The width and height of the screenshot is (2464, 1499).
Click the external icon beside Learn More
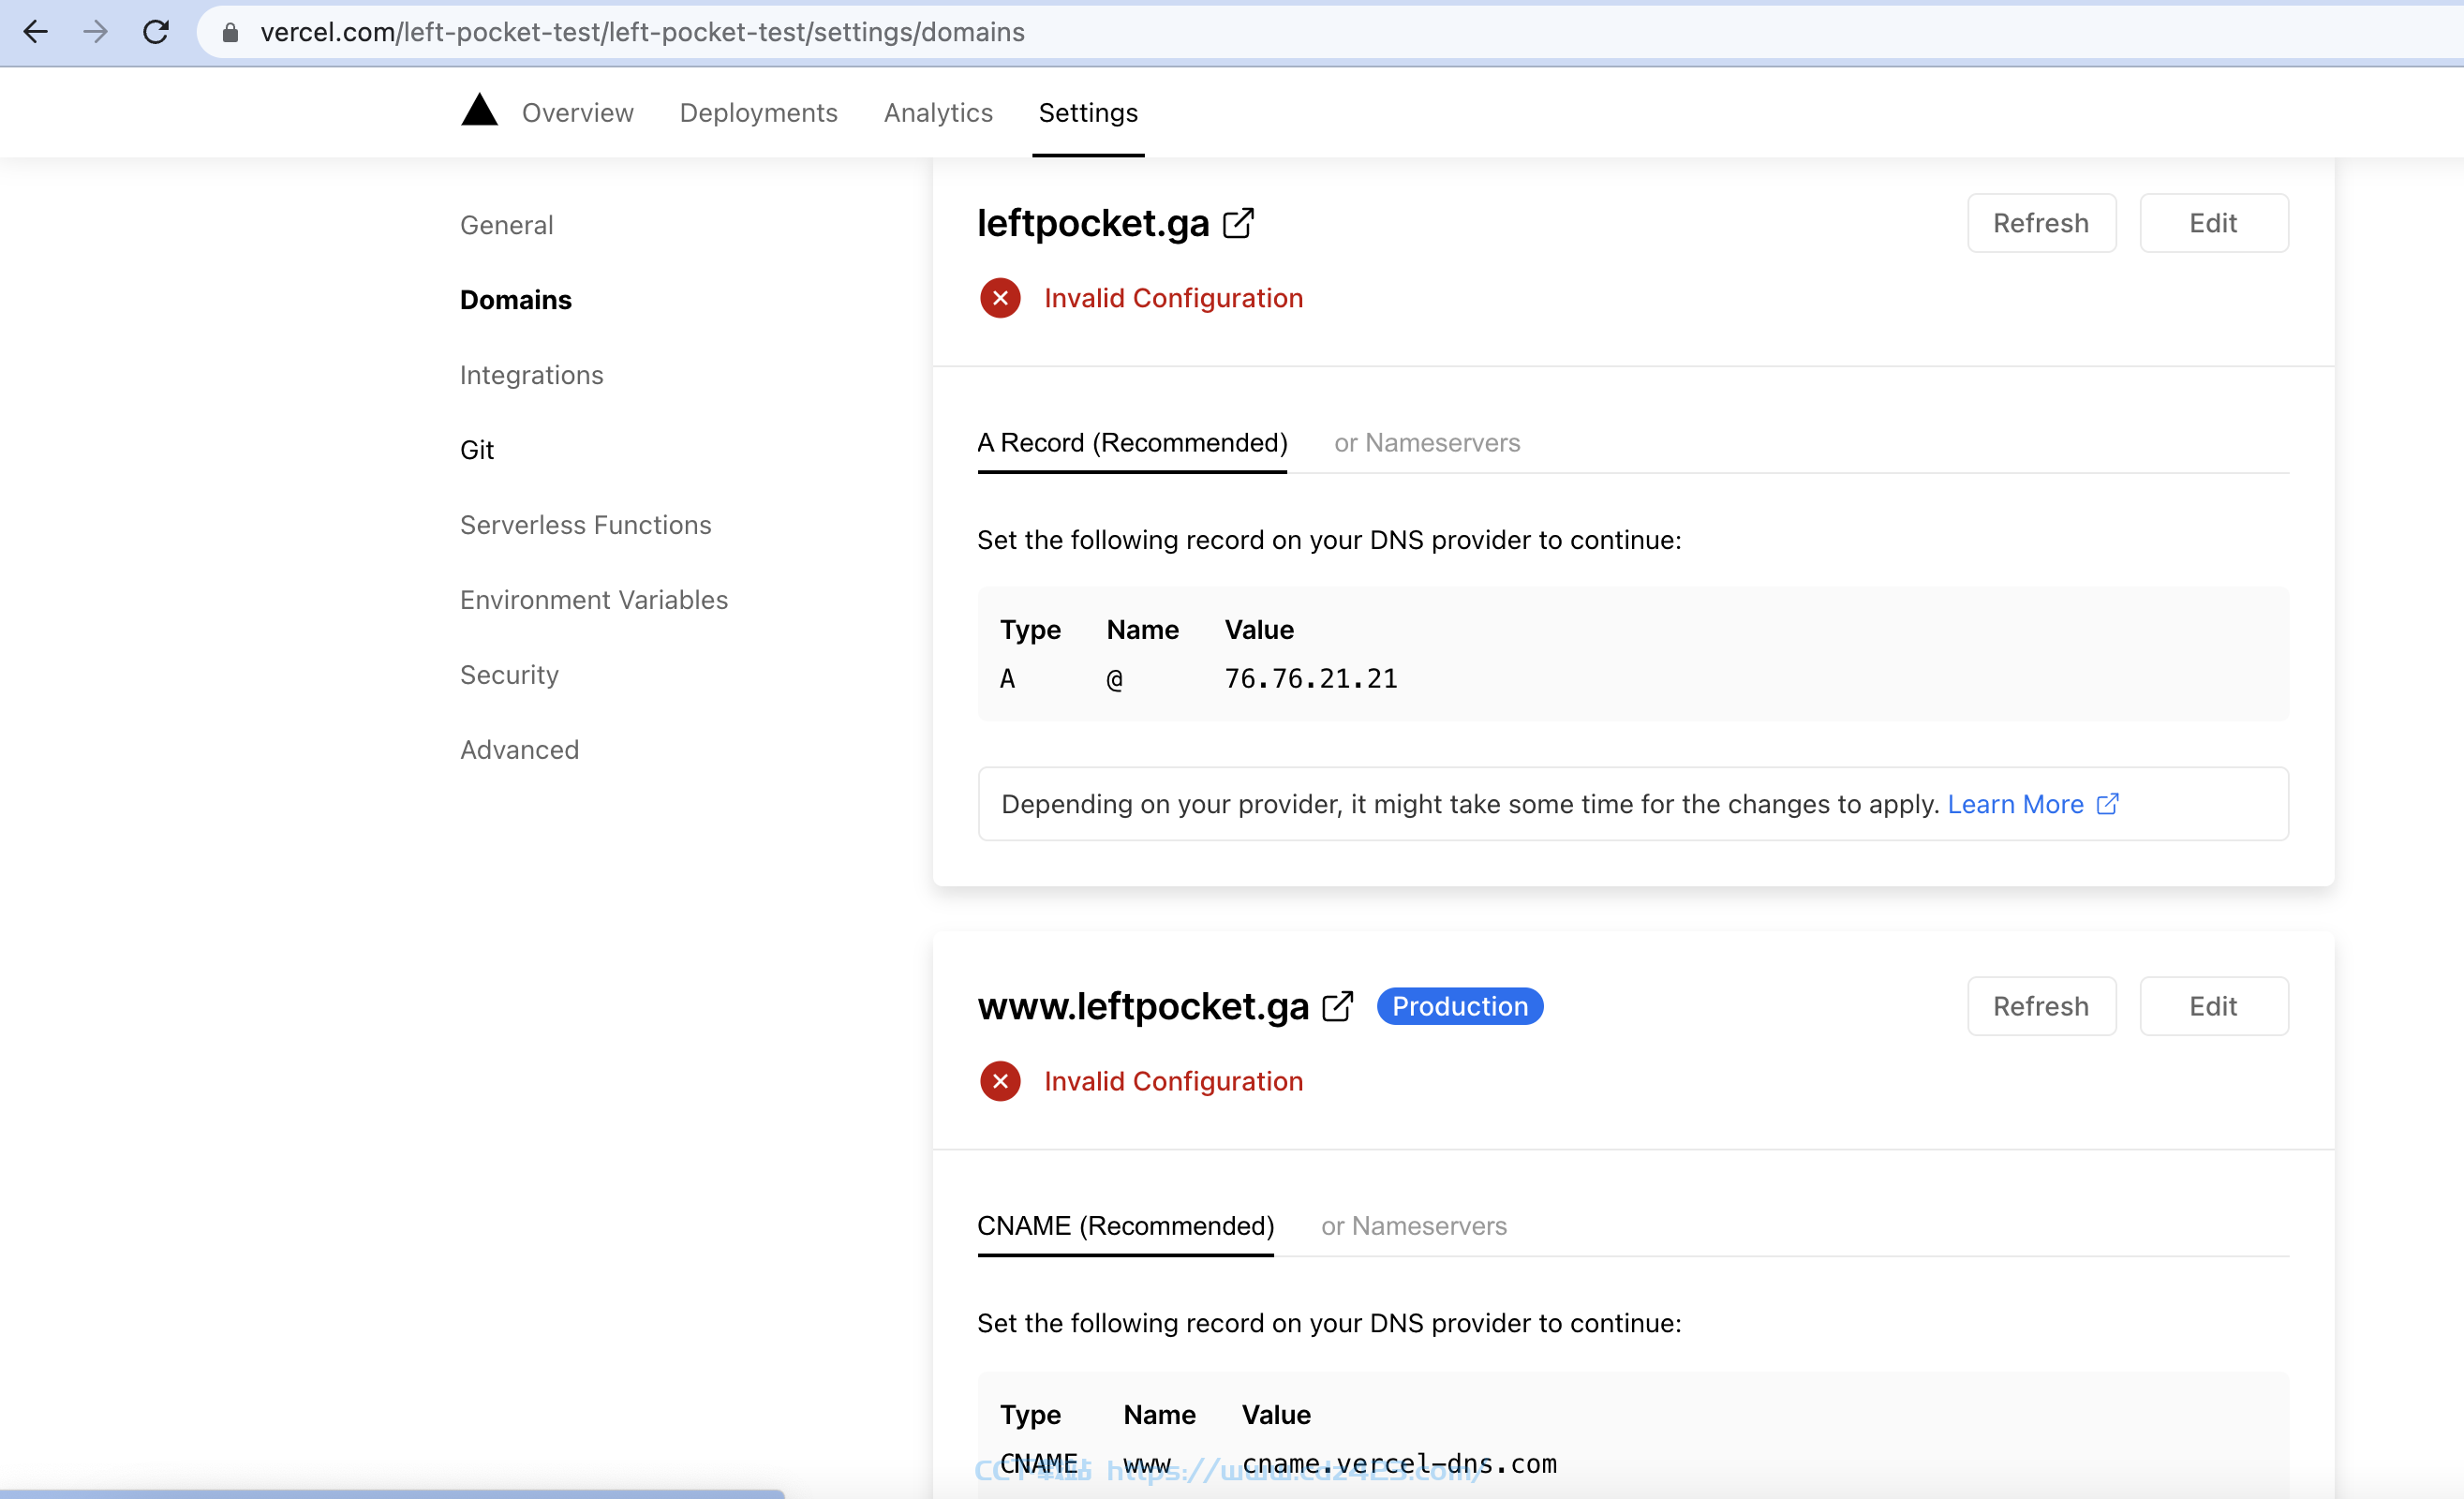2107,804
